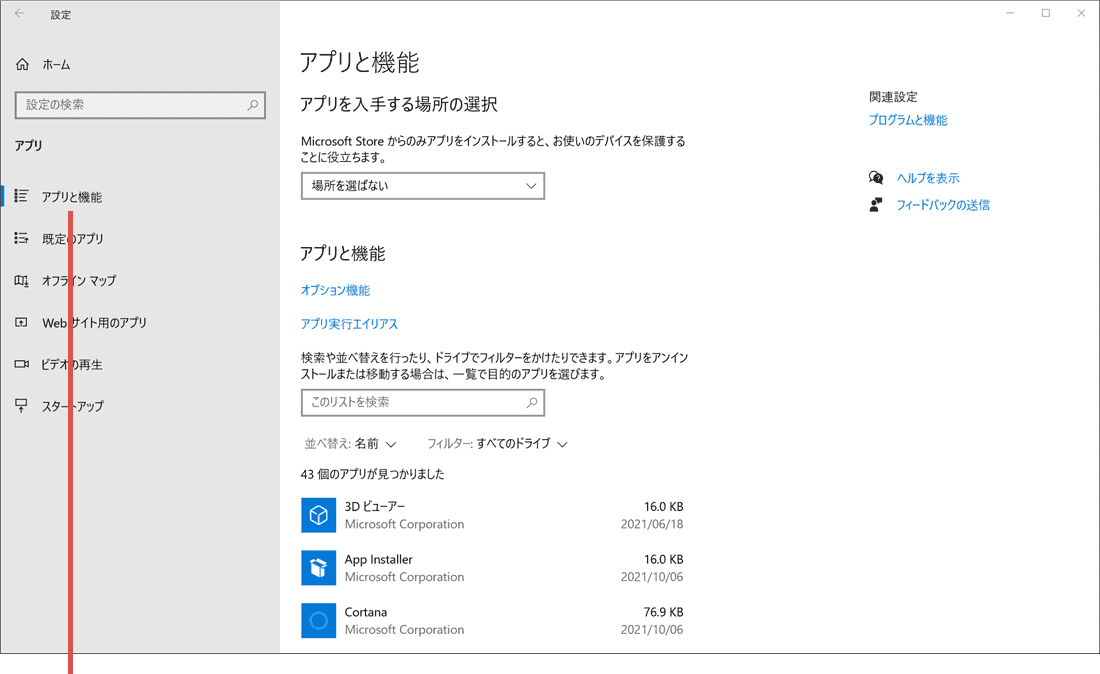
Task: Select the オフライン マップ sidebar icon
Action: pos(21,280)
